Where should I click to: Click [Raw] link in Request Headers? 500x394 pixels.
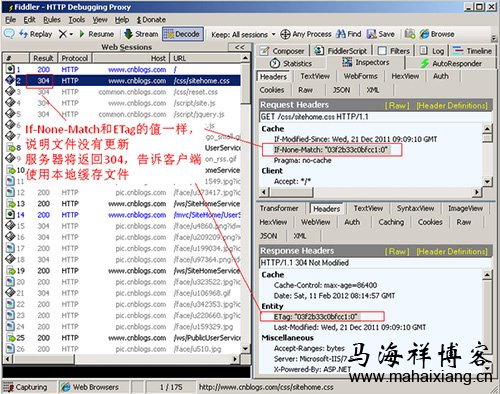pos(397,105)
